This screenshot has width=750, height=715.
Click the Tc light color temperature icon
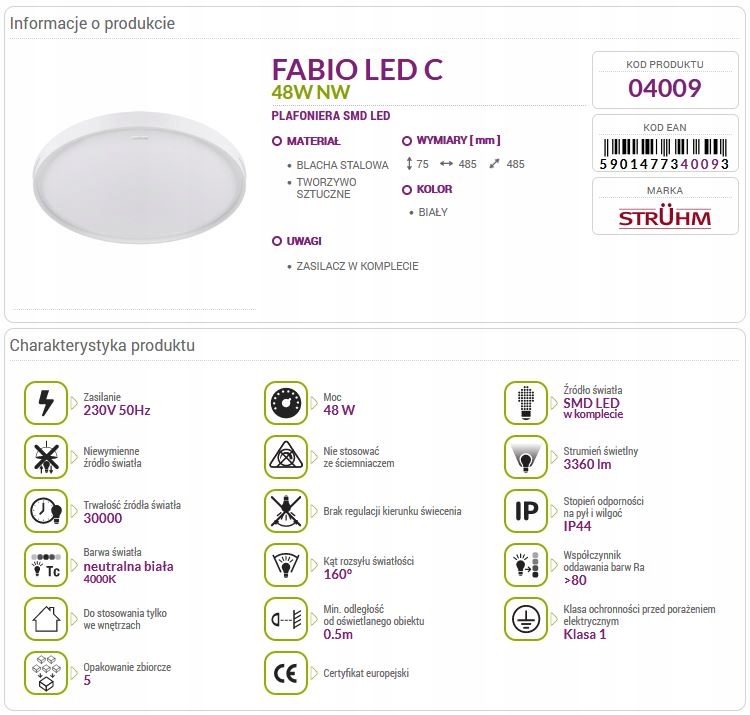[x=45, y=565]
